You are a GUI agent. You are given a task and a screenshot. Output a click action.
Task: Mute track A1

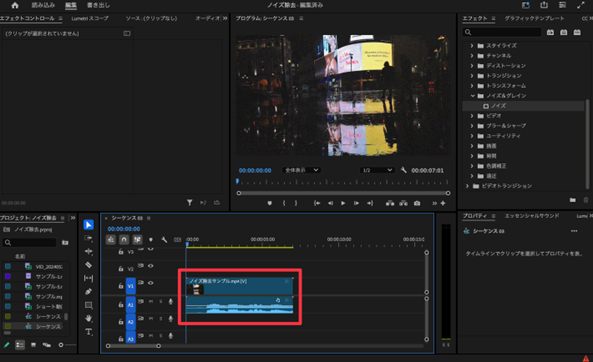coord(151,301)
